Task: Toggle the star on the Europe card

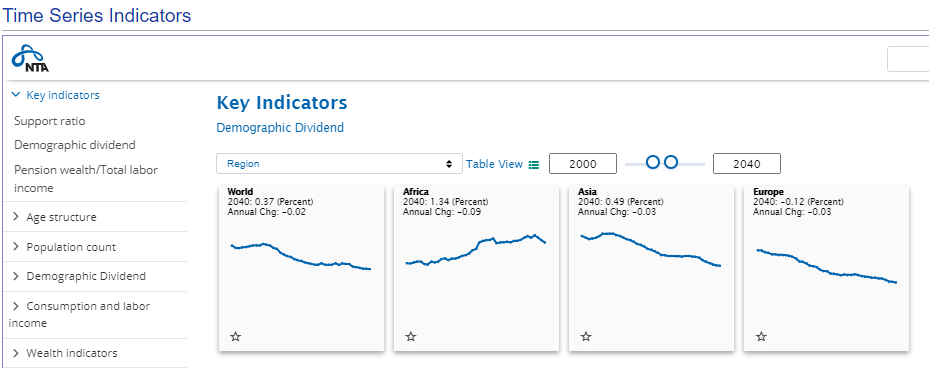Action: pyautogui.click(x=761, y=337)
